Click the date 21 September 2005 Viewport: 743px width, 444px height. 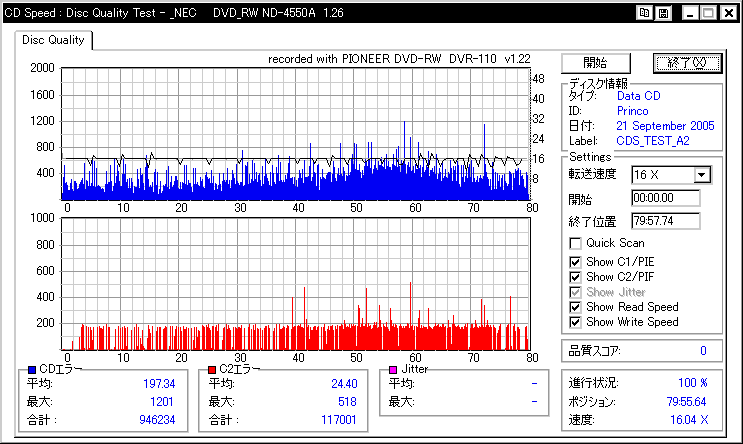click(x=665, y=126)
